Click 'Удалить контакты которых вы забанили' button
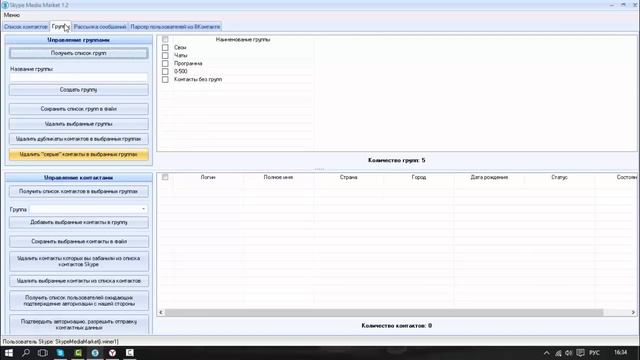This screenshot has height=360, width=640. (79, 261)
